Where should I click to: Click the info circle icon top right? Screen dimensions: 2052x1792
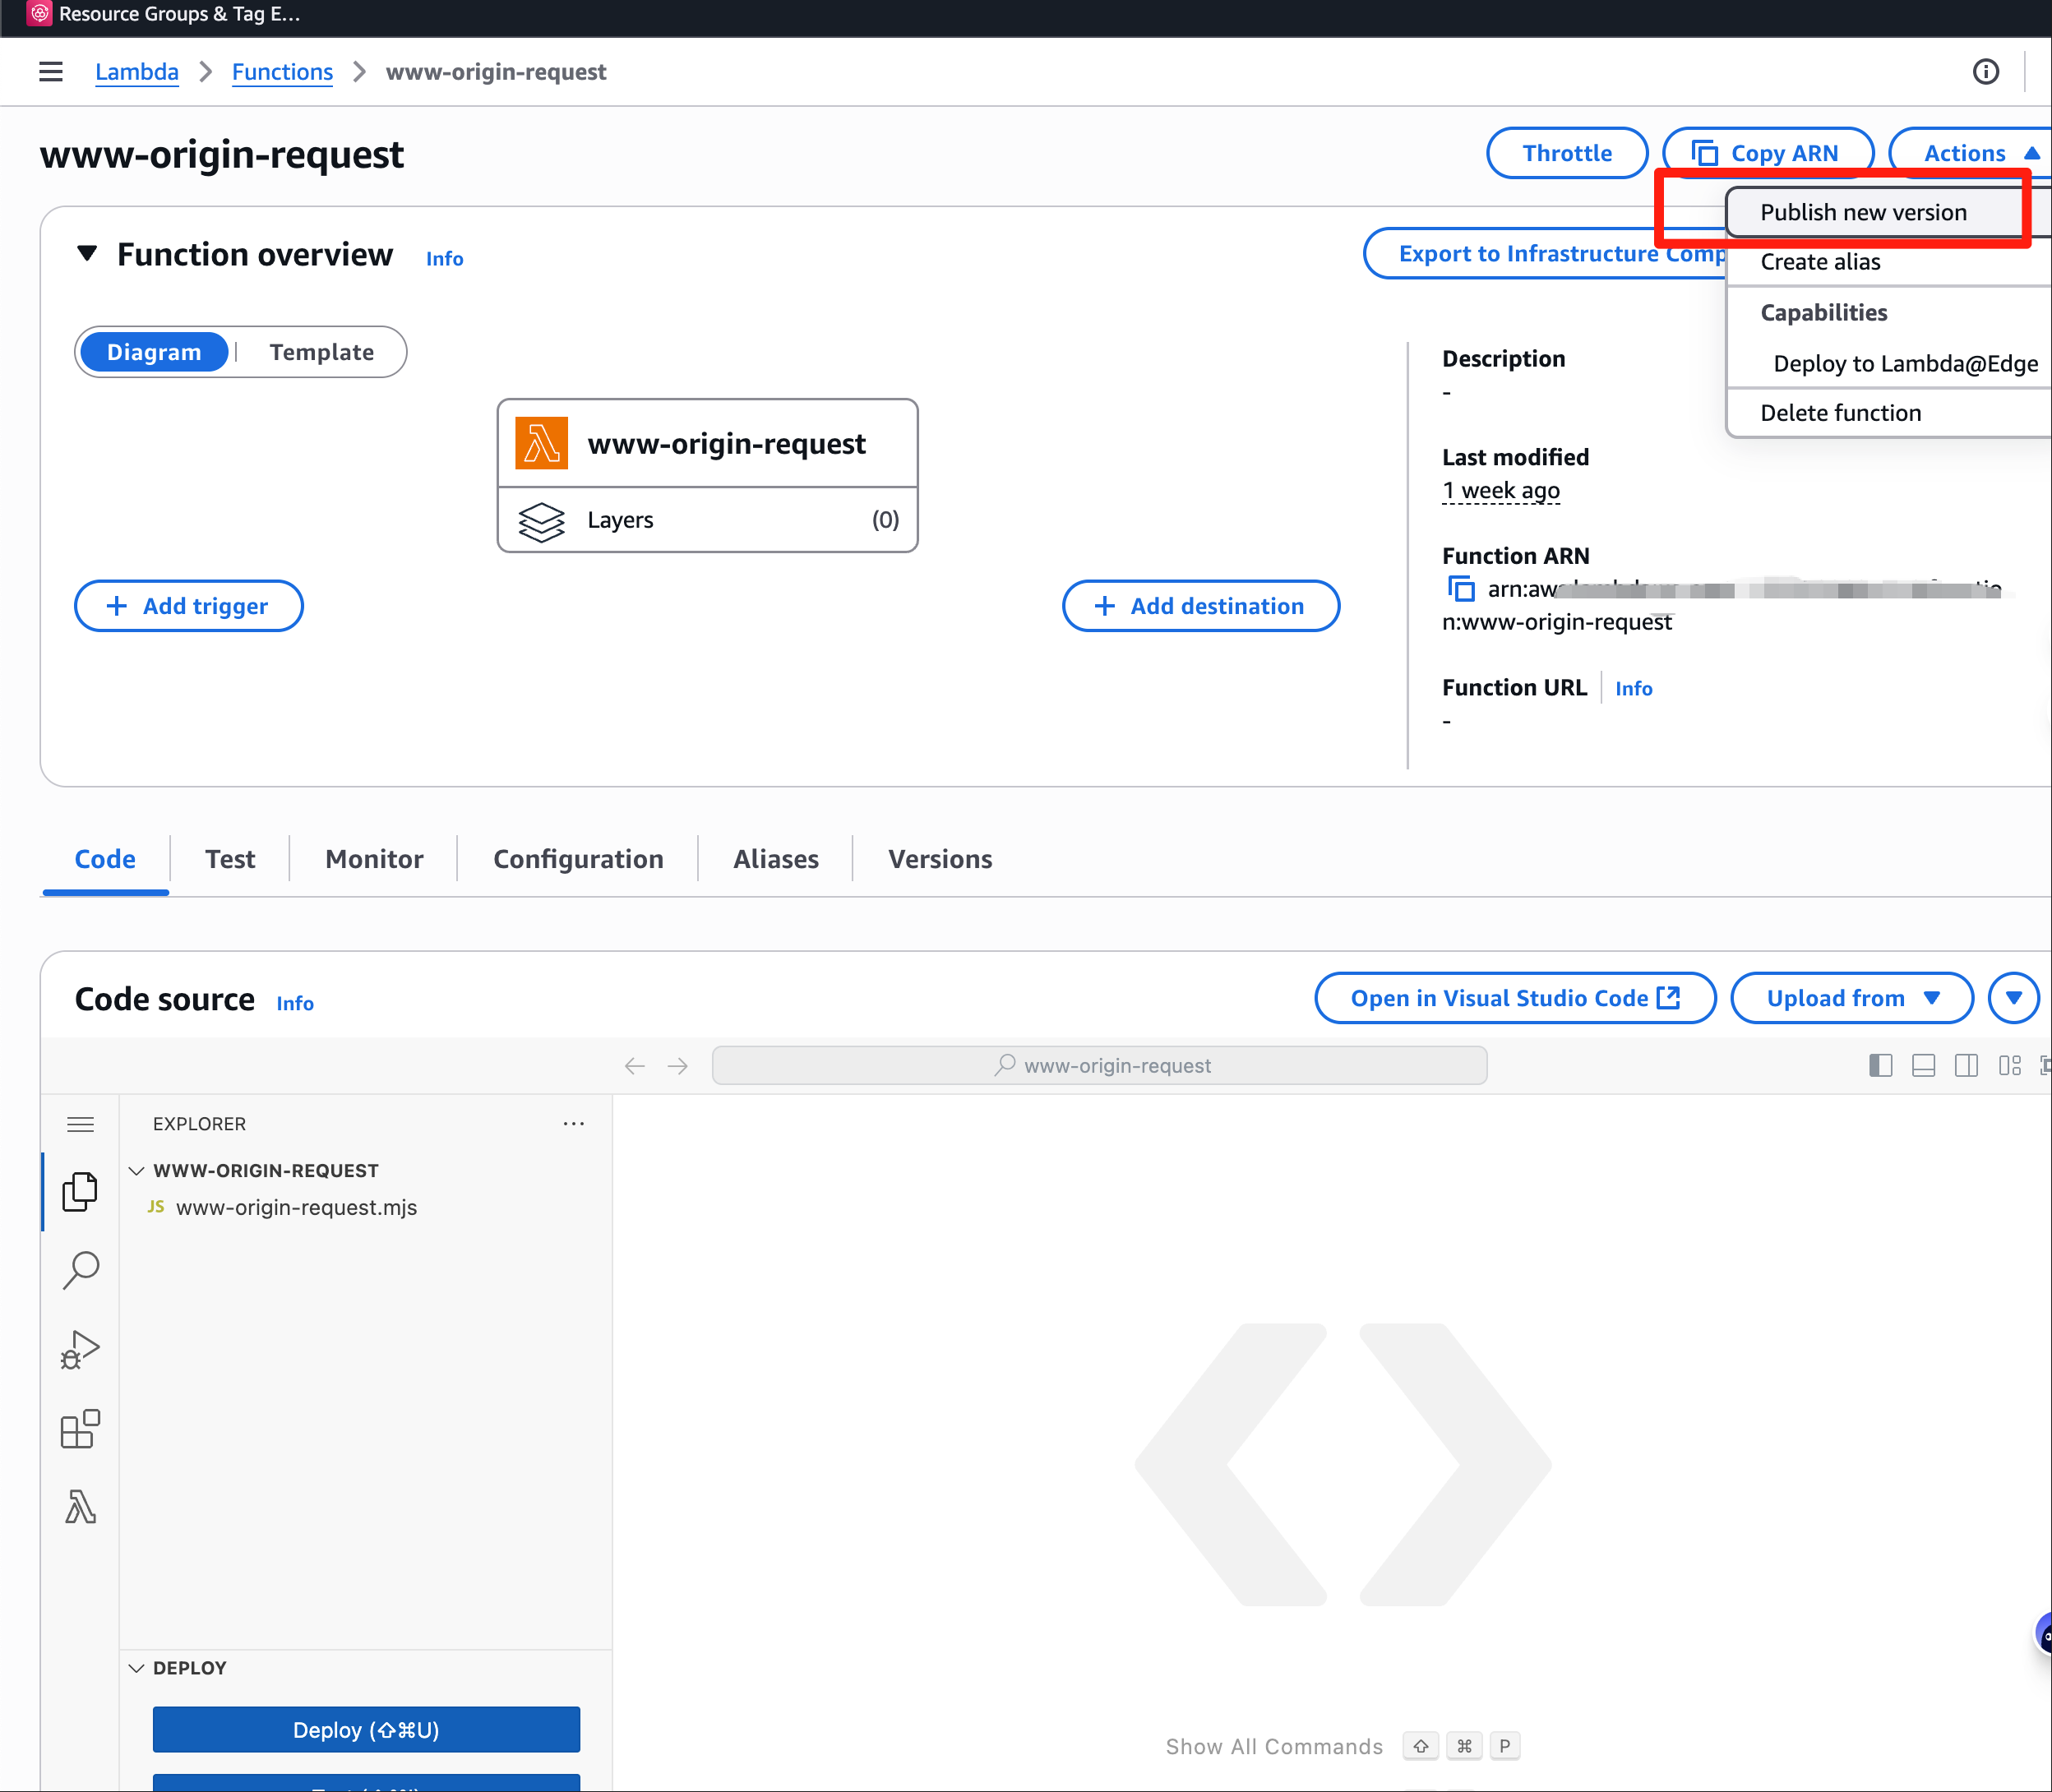(x=1985, y=72)
